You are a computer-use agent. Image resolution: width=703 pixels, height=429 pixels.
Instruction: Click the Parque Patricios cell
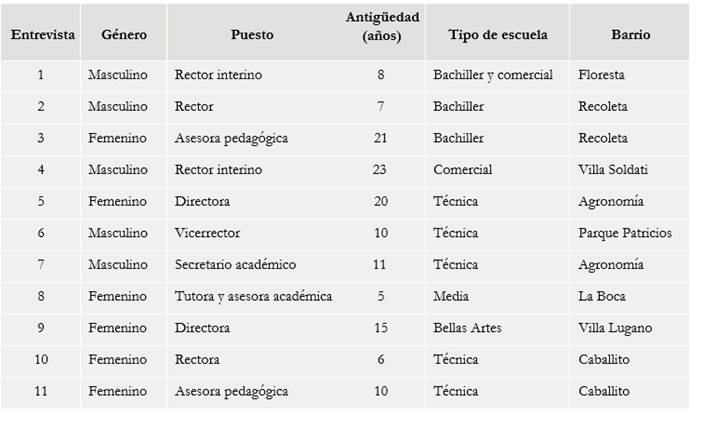tap(624, 233)
